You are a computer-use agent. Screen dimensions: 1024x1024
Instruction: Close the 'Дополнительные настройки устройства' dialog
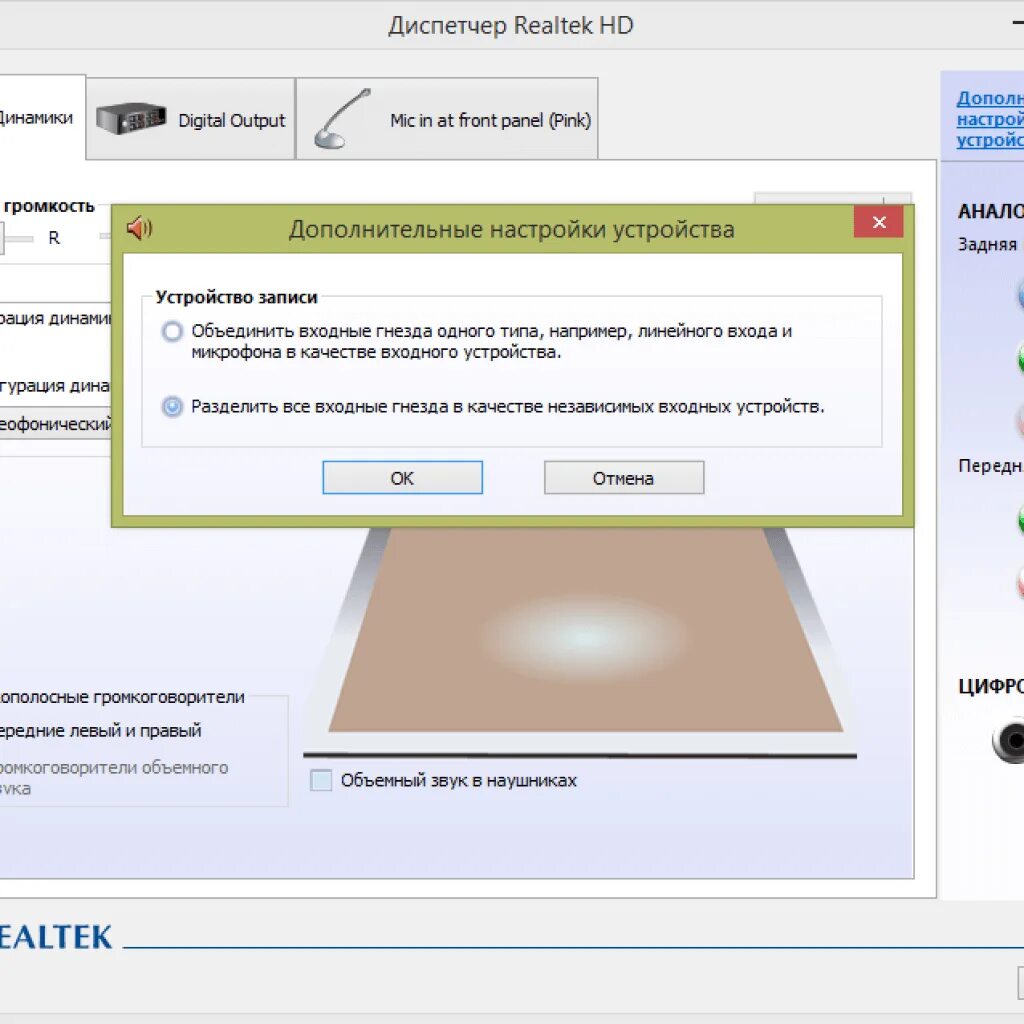[879, 223]
